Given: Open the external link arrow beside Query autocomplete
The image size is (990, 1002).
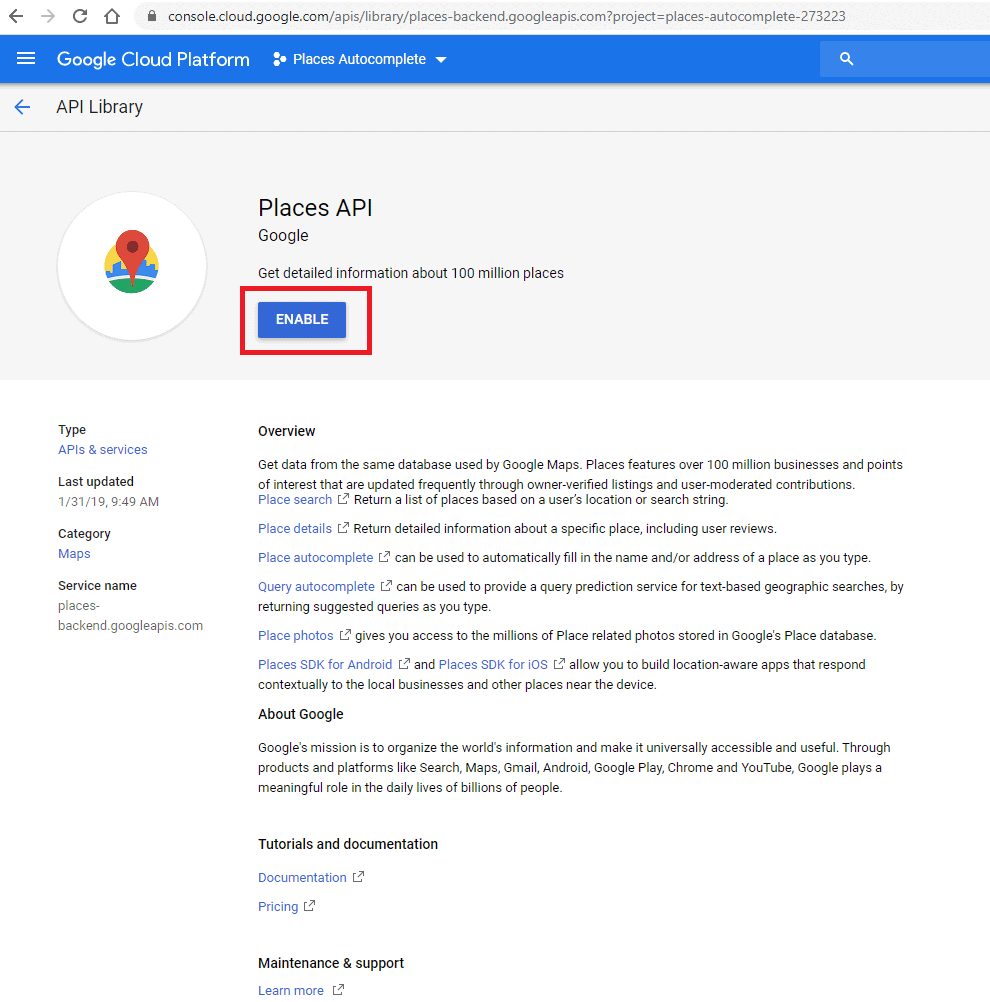Looking at the screenshot, I should click(x=388, y=586).
